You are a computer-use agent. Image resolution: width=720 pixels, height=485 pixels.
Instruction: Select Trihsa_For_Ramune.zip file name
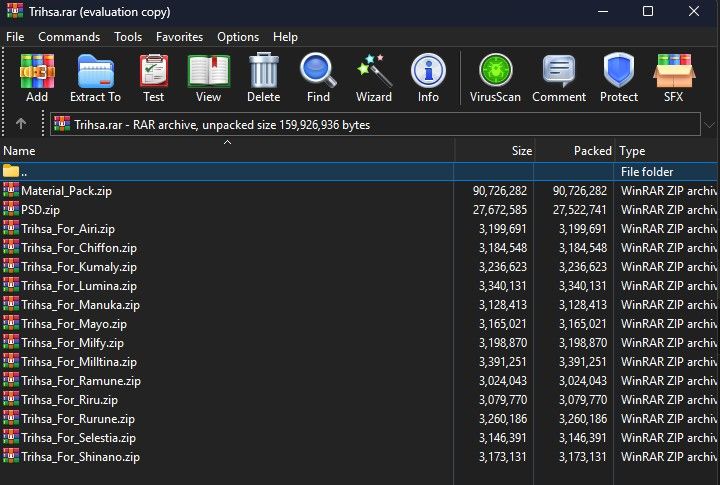[x=81, y=381]
